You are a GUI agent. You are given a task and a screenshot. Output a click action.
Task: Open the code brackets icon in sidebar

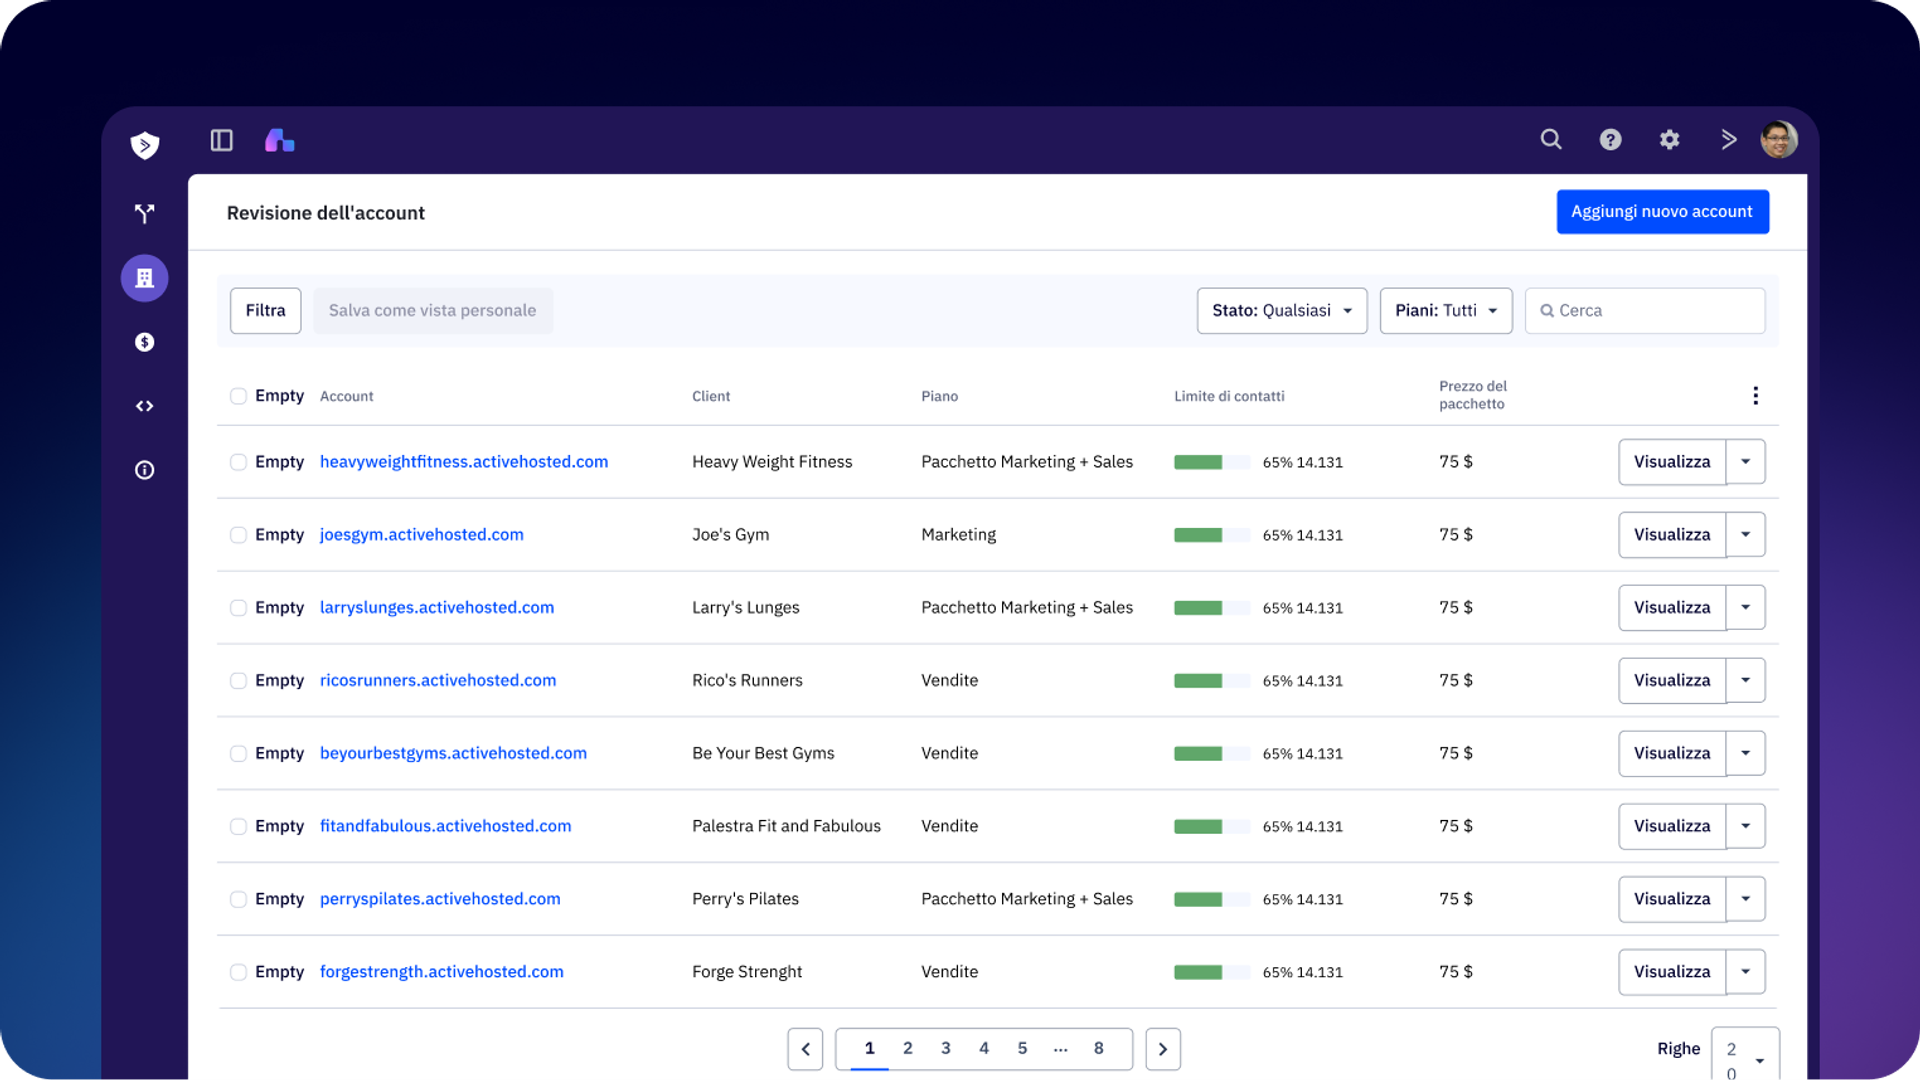(x=145, y=406)
